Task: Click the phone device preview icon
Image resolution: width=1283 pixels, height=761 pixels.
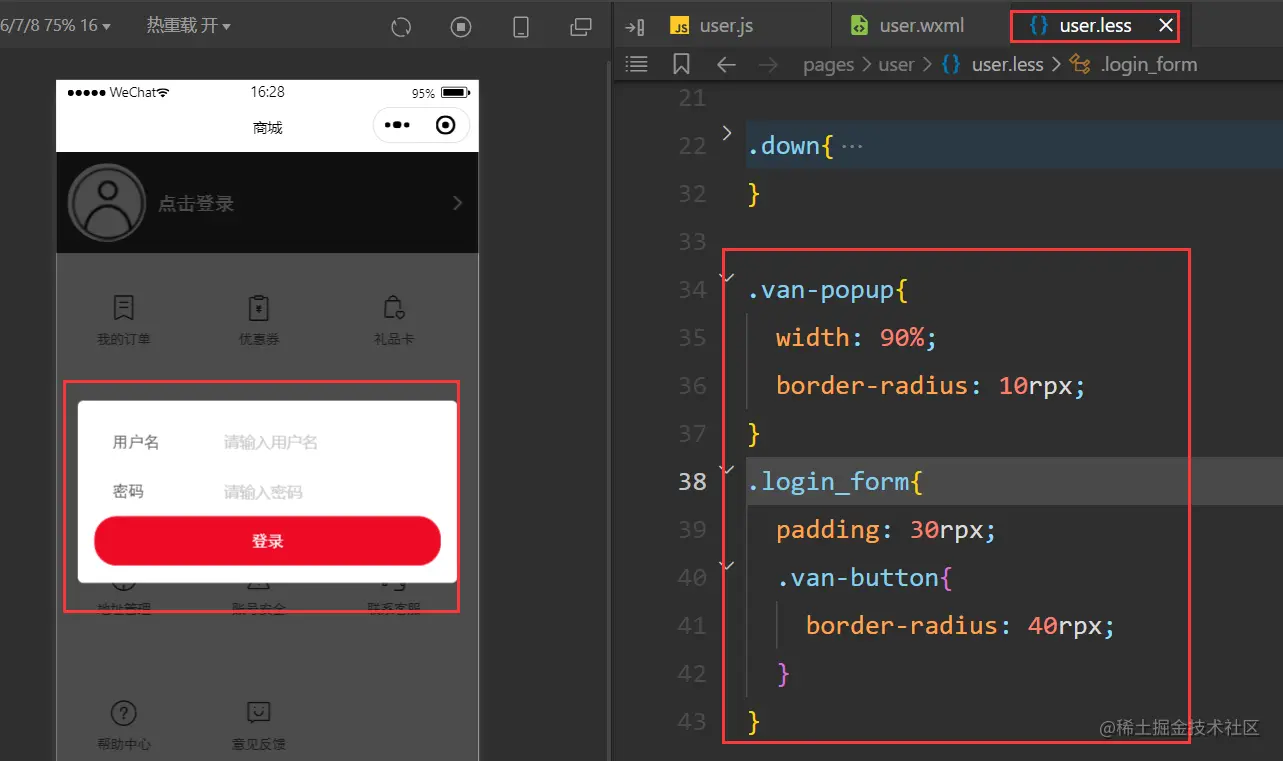Action: coord(521,27)
